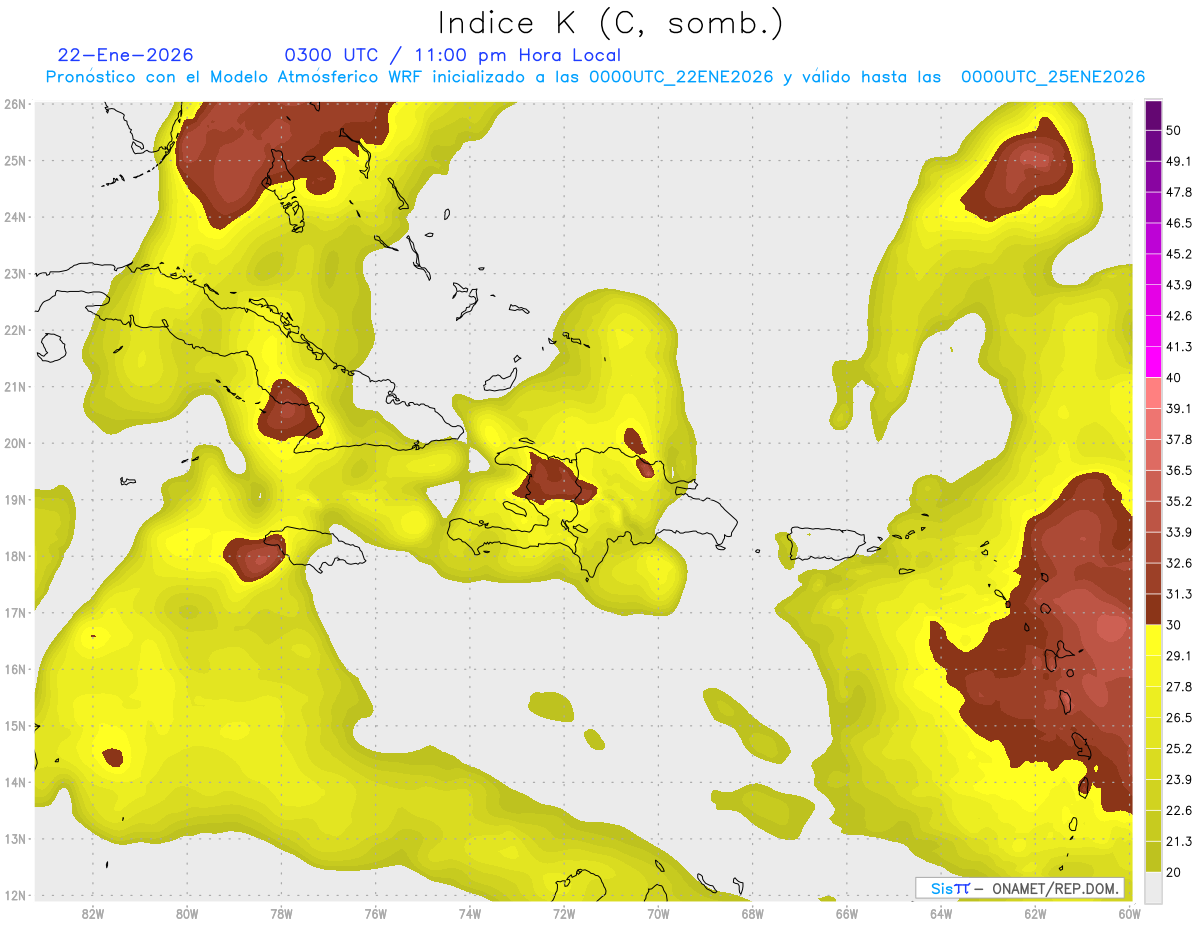Click the latitude label "16N"

(15, 669)
